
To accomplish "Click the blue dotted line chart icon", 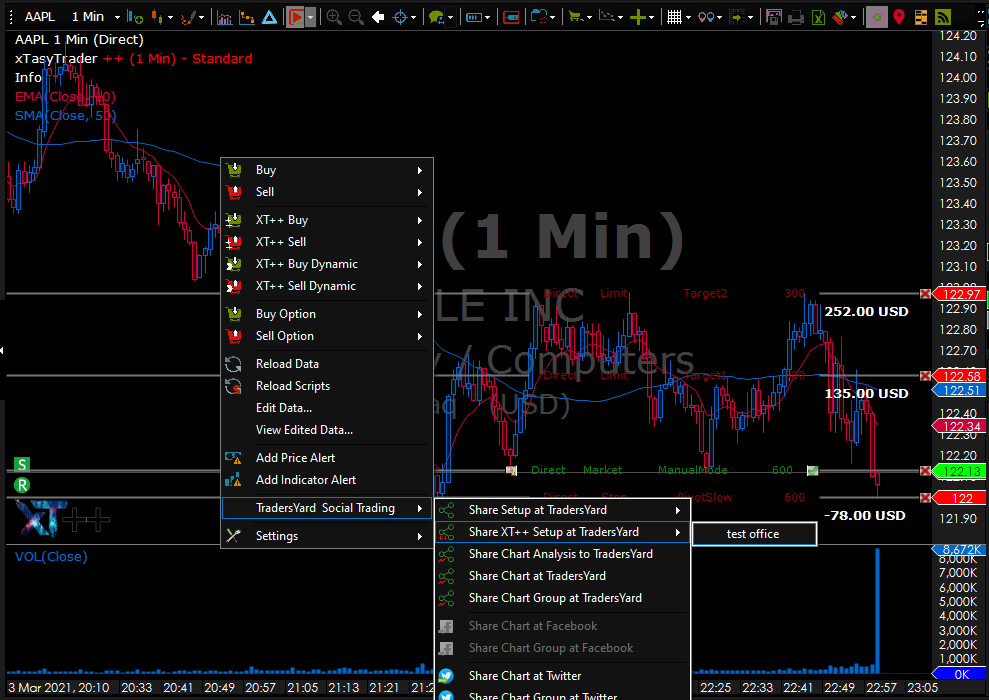I will click(x=606, y=17).
